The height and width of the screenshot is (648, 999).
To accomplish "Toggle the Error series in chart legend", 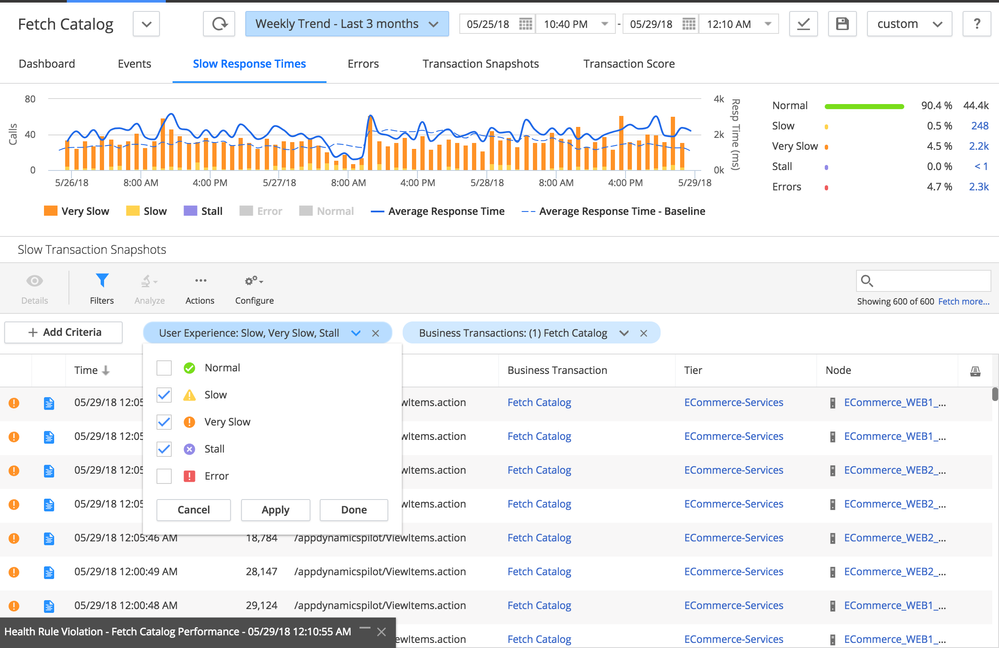I will (261, 211).
